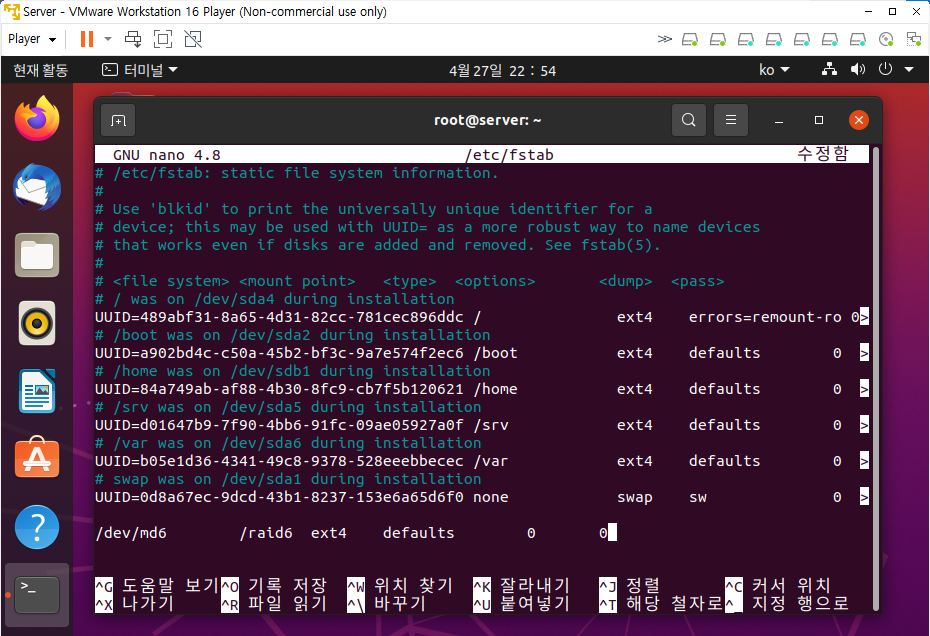Click the /dev/md6 text in fstab
This screenshot has height=636, width=930.
[x=131, y=533]
